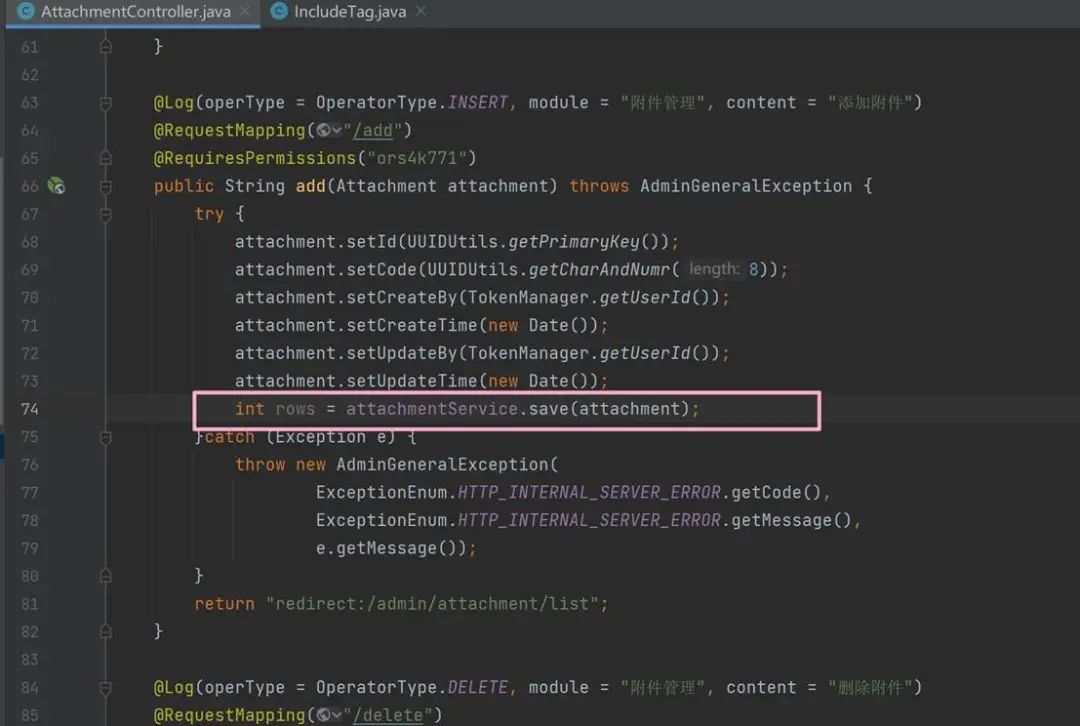Click line number 74 in the gutter
This screenshot has height=726, width=1080.
pos(30,409)
